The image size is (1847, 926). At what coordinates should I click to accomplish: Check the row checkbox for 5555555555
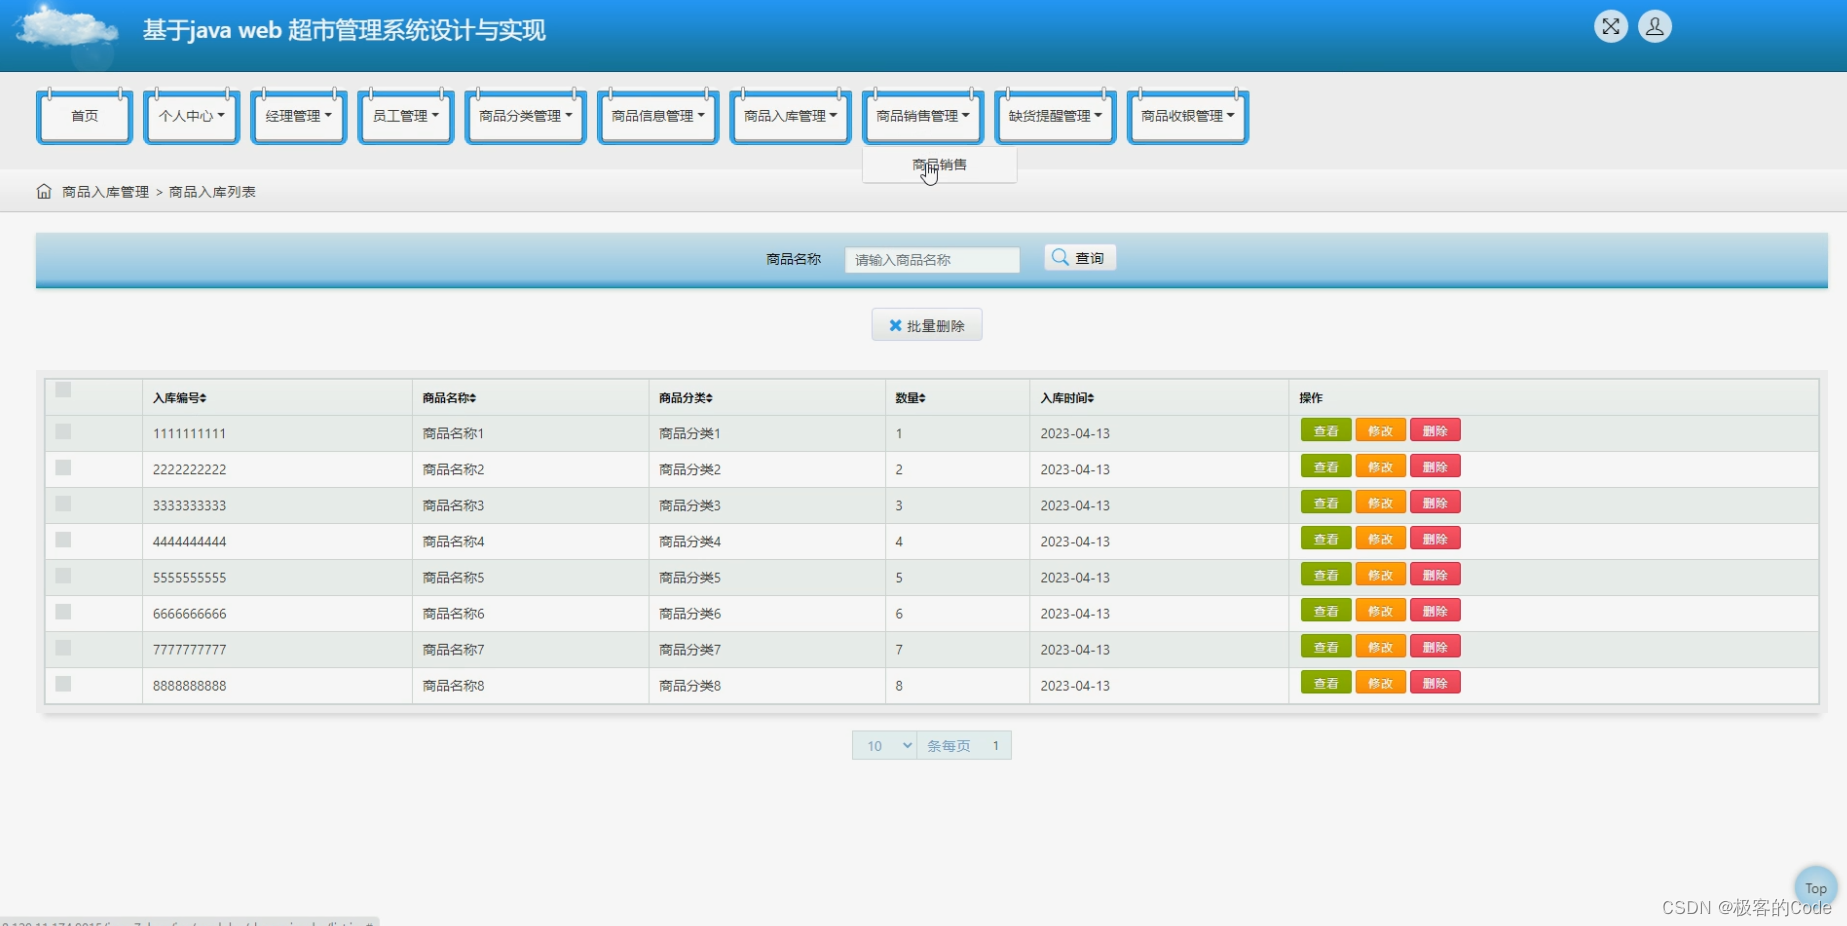click(63, 576)
